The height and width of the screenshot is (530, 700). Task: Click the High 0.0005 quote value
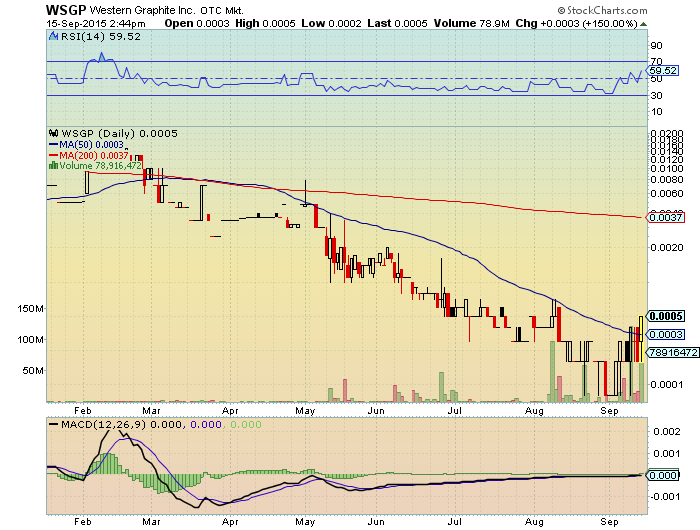pos(265,23)
